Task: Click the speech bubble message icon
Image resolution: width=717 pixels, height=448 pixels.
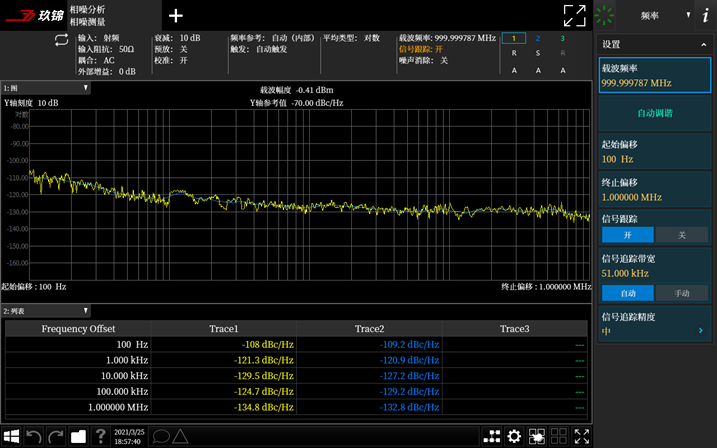Action: point(161,436)
